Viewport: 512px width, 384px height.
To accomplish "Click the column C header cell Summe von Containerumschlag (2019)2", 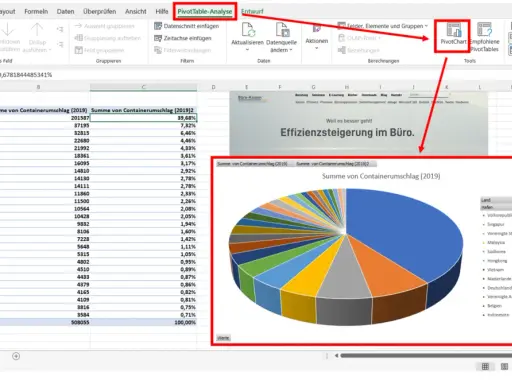I will [143, 110].
